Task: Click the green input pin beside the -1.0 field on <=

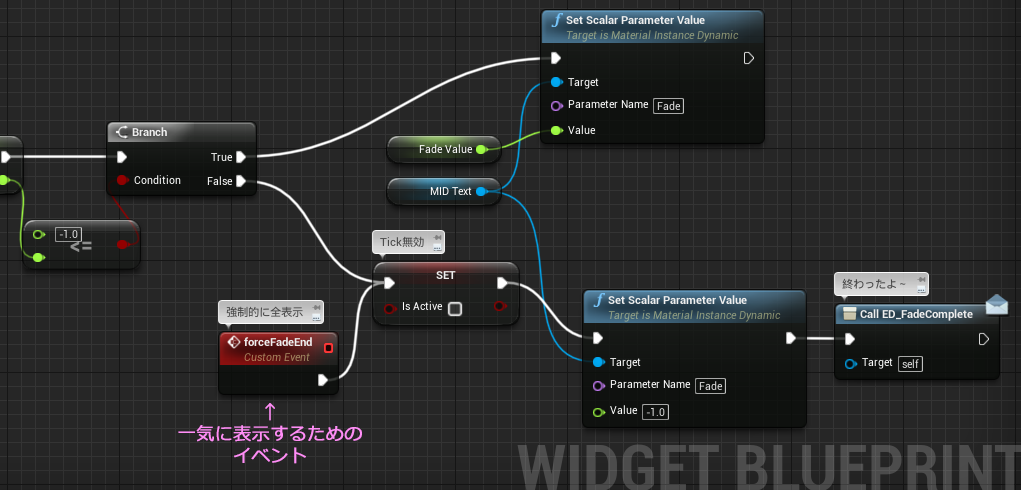Action: click(x=38, y=234)
